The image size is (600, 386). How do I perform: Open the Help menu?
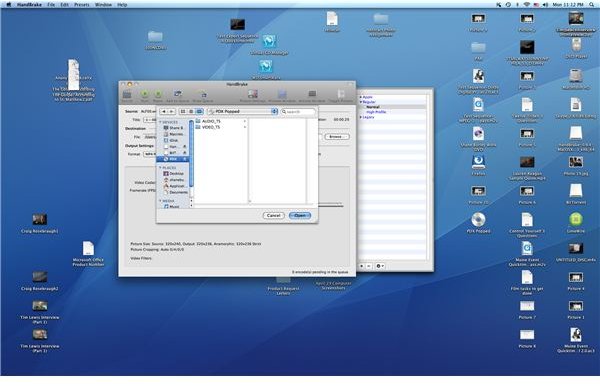tap(122, 5)
